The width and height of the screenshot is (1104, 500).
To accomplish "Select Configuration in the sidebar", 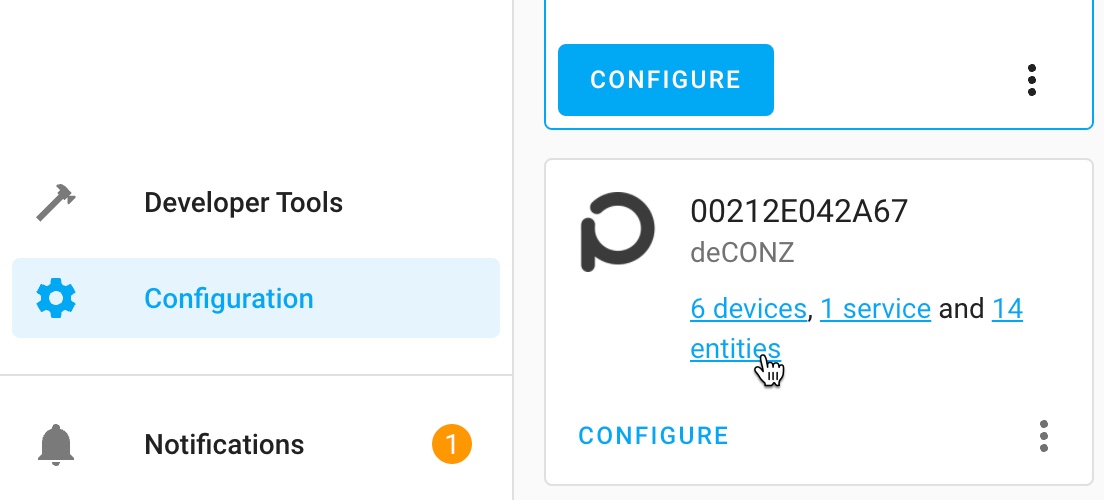I will [x=228, y=298].
